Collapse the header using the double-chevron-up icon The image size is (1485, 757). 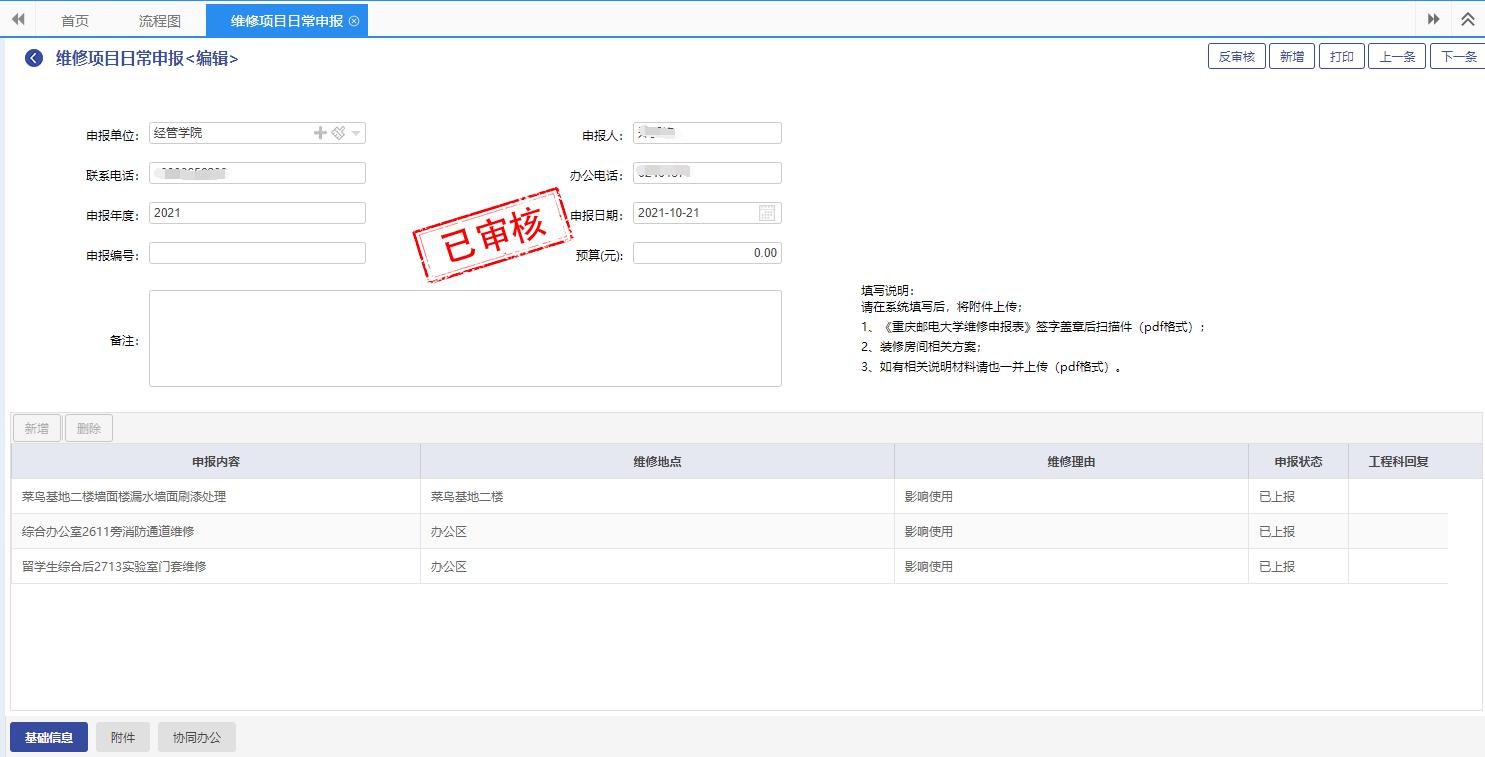[x=1468, y=19]
